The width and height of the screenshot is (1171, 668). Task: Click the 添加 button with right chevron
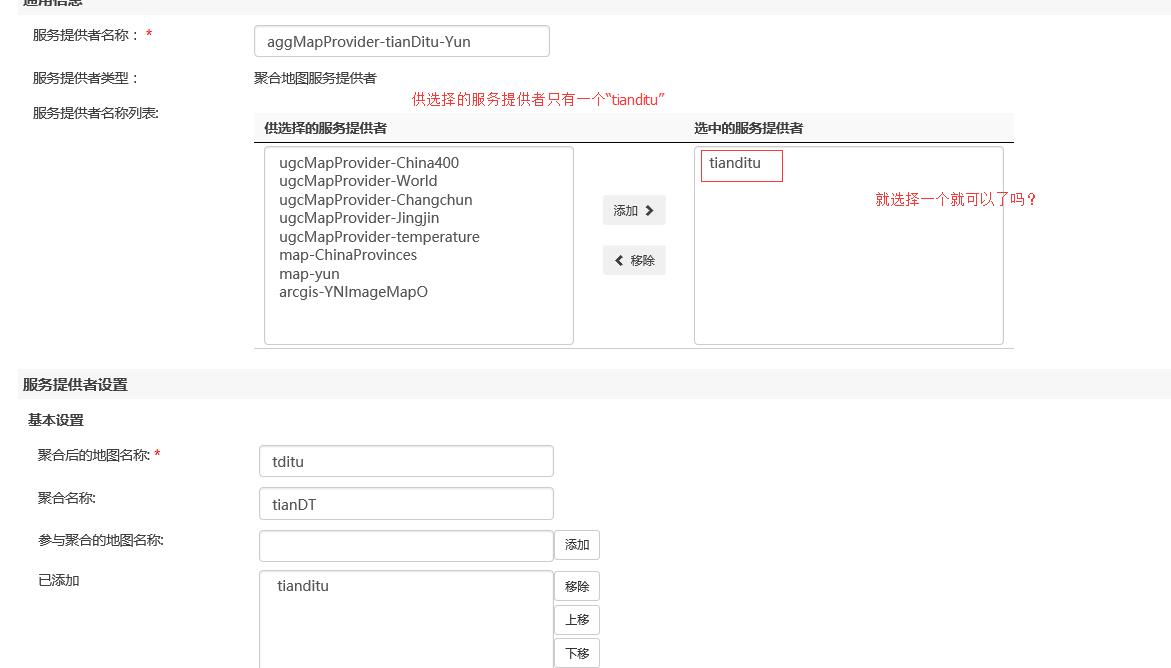[634, 211]
